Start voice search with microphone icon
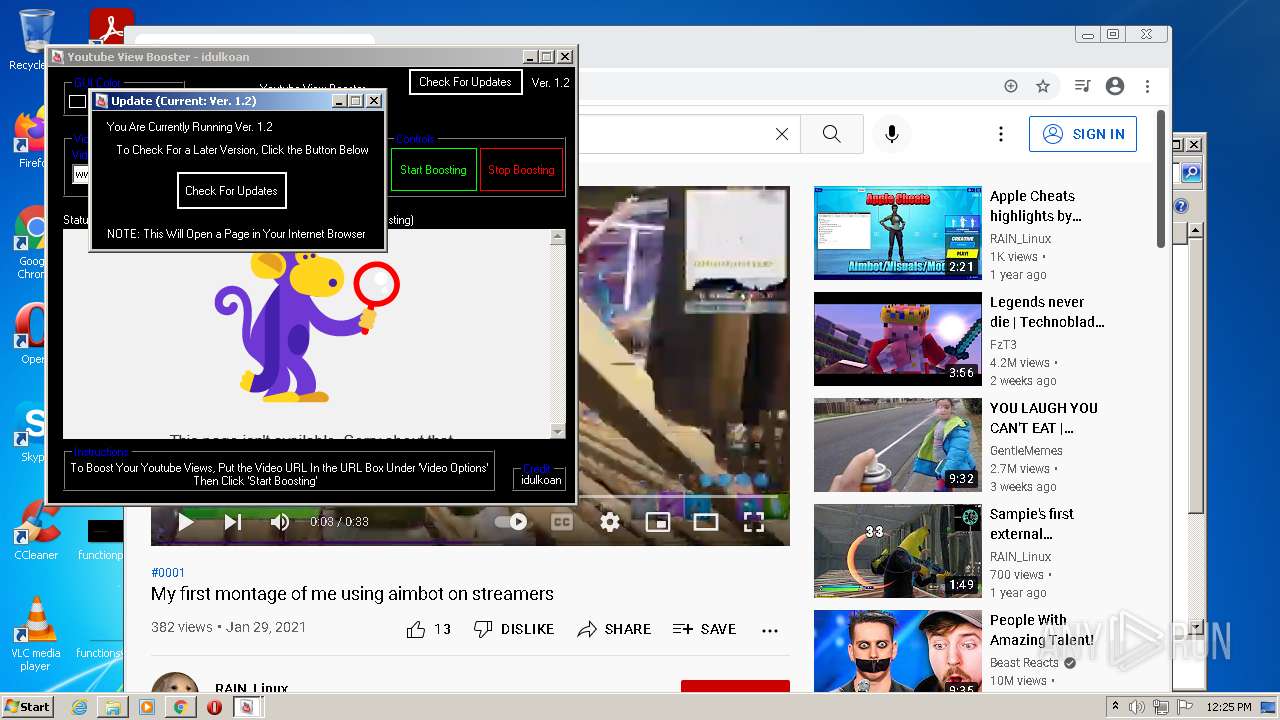The image size is (1280, 720). tap(892, 134)
